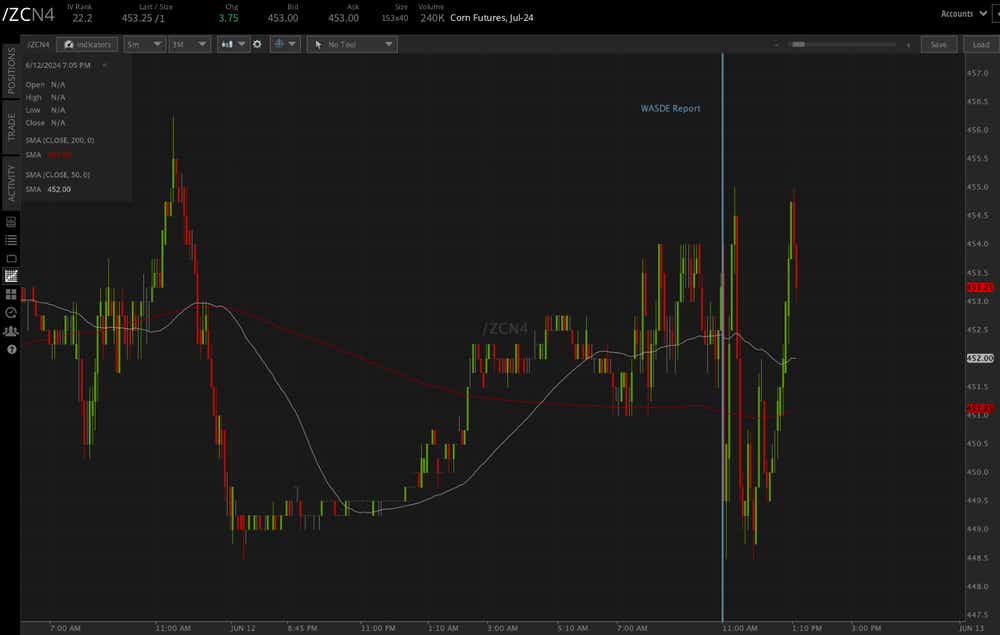Open chart settings gear icon
This screenshot has width=1000, height=635.
(257, 44)
